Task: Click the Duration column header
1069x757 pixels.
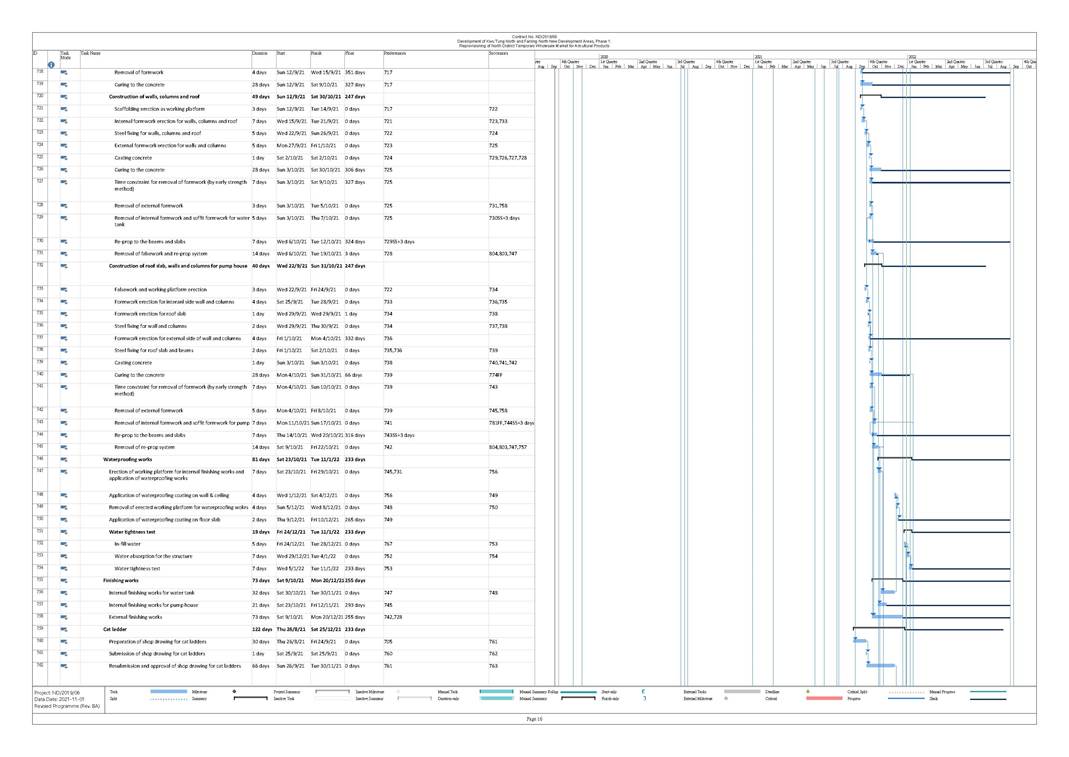Action: 260,51
